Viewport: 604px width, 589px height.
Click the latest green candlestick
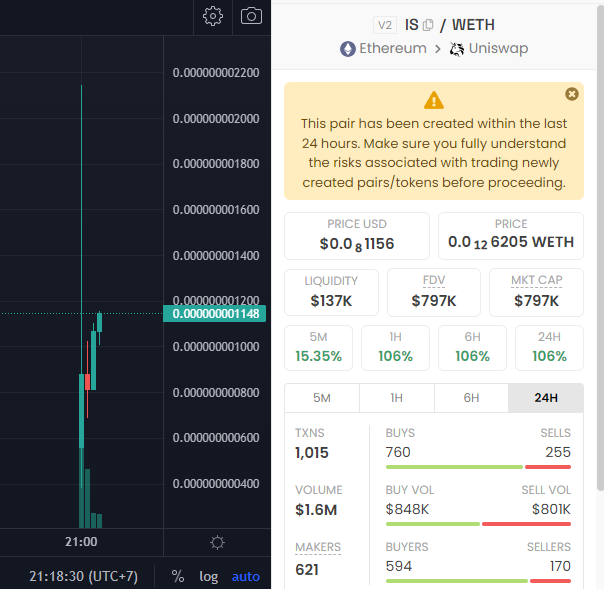(x=99, y=322)
